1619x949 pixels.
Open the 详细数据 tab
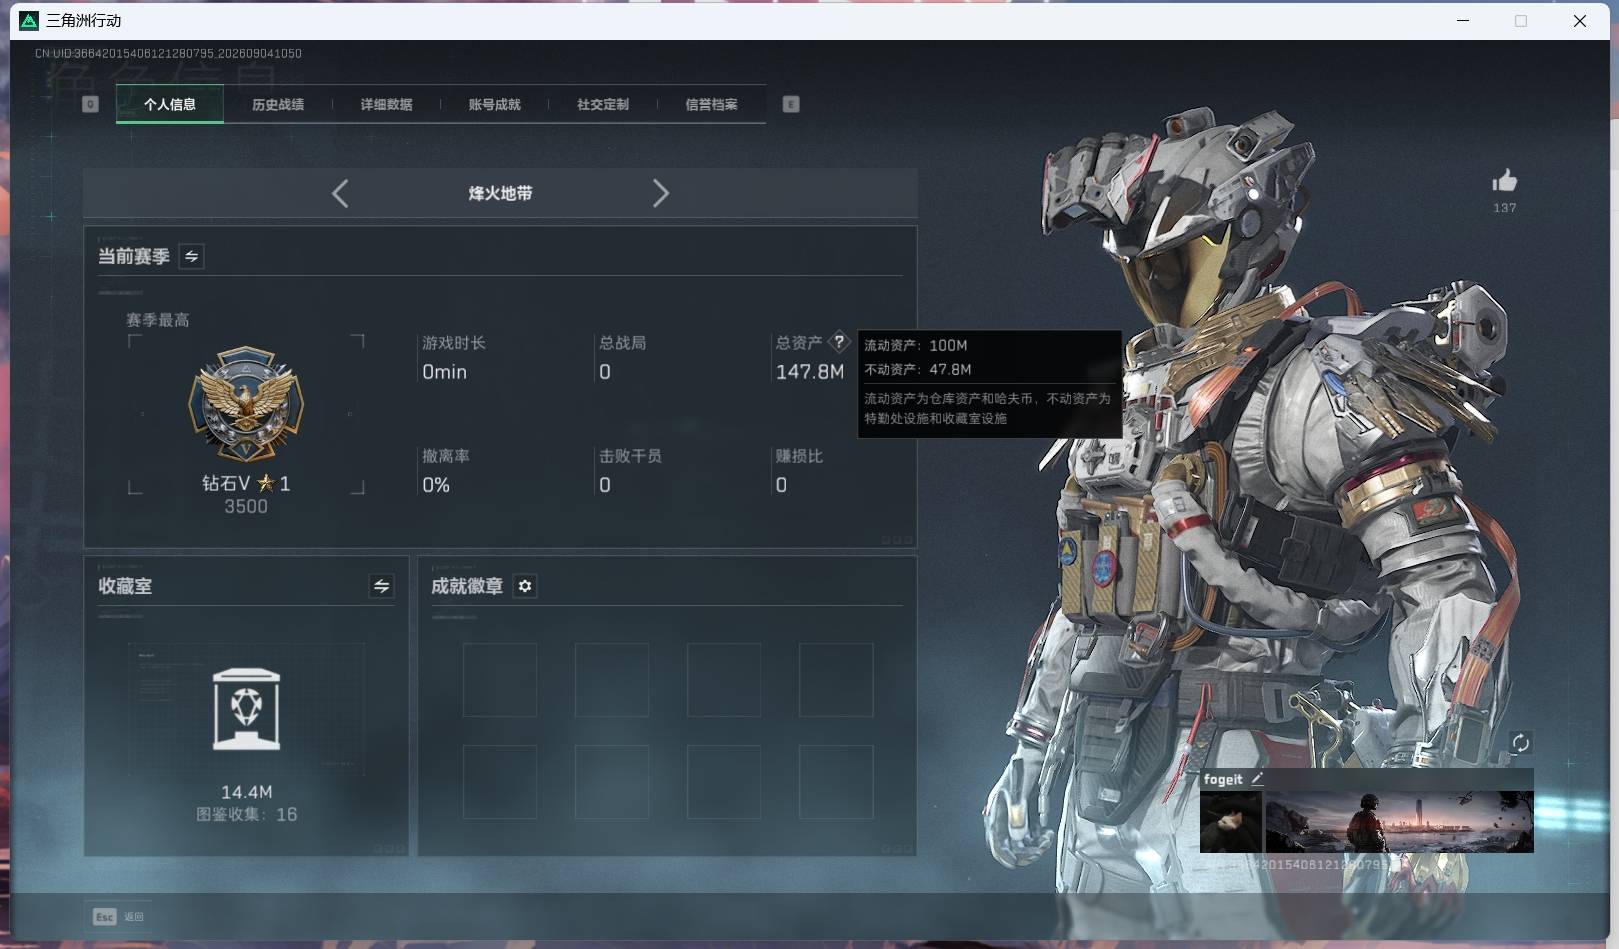[x=386, y=104]
